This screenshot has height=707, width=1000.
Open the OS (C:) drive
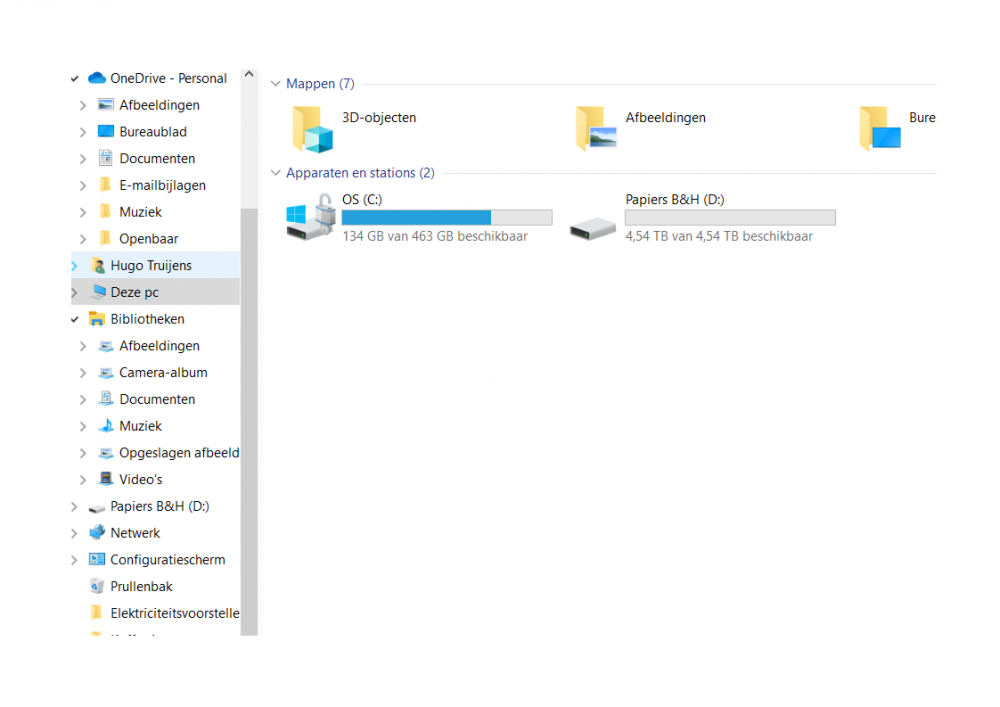coord(360,199)
